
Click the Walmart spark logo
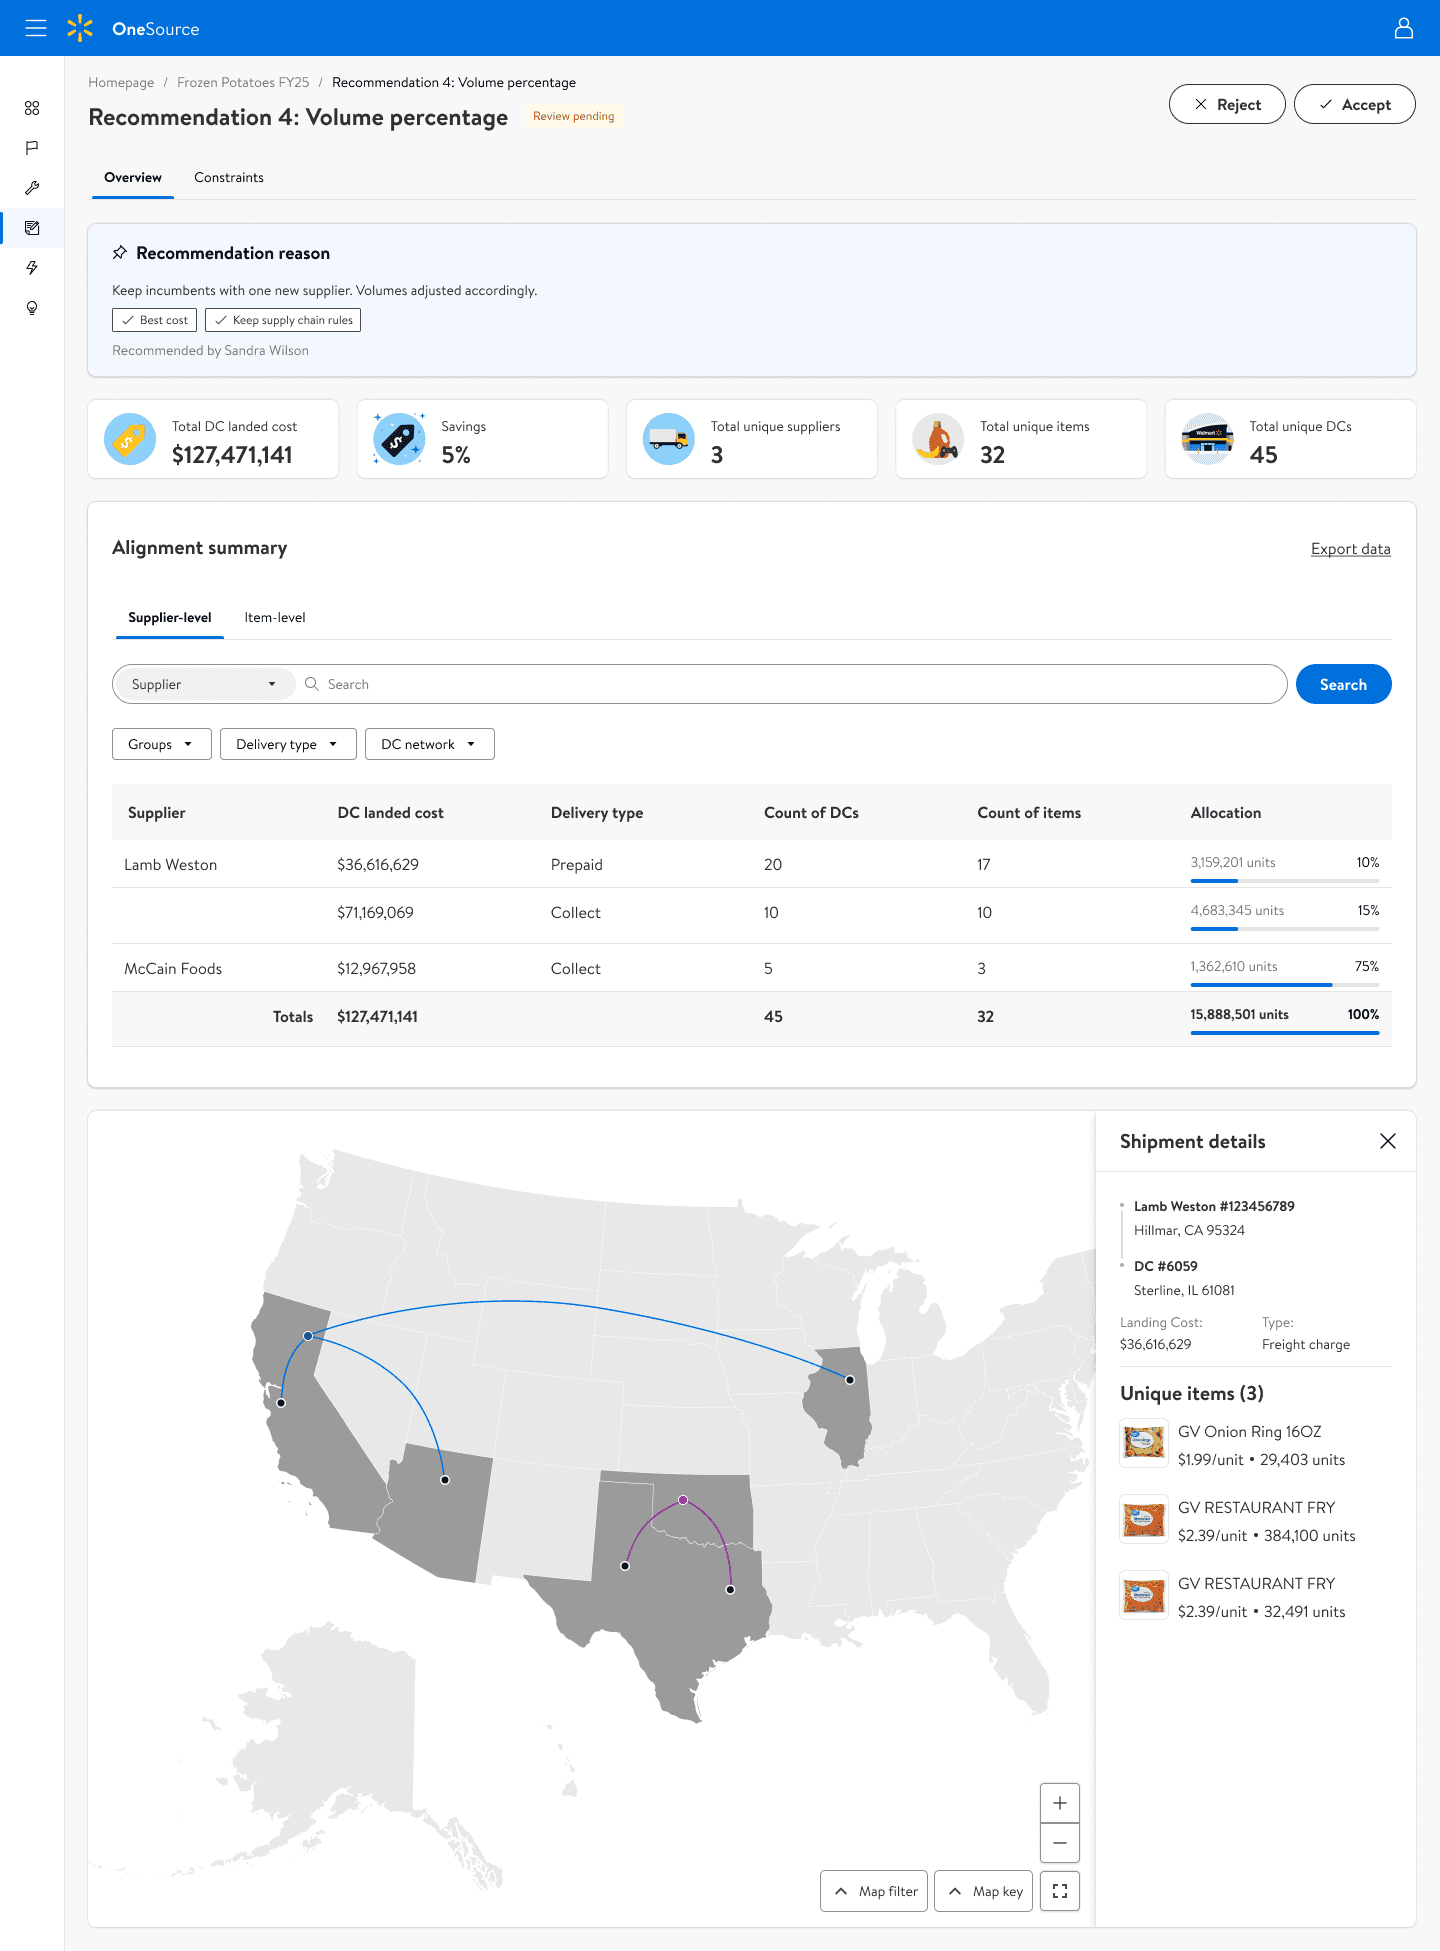(x=80, y=28)
